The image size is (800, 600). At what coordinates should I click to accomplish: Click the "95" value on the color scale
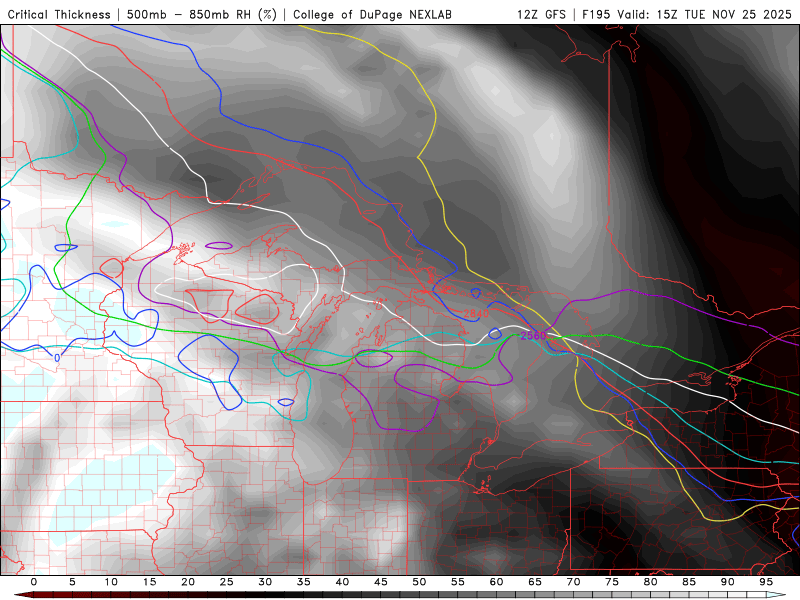[x=766, y=582]
